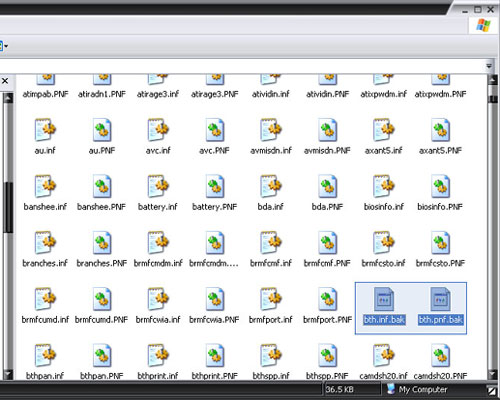Select the camdsh20.inf file icon
Image resolution: width=500 pixels, height=400 pixels.
(384, 356)
